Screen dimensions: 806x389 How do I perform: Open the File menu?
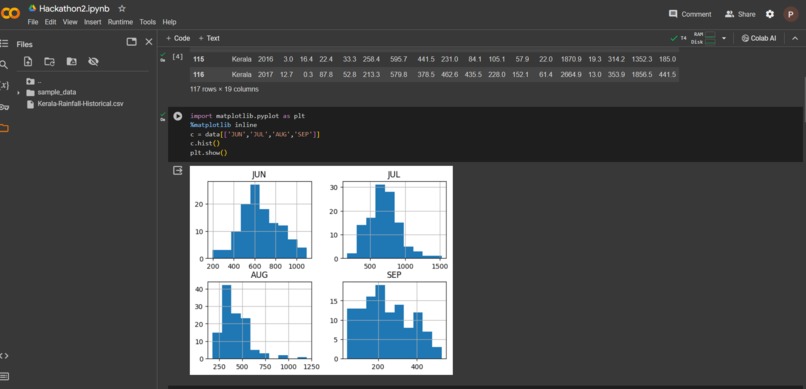pyautogui.click(x=33, y=22)
